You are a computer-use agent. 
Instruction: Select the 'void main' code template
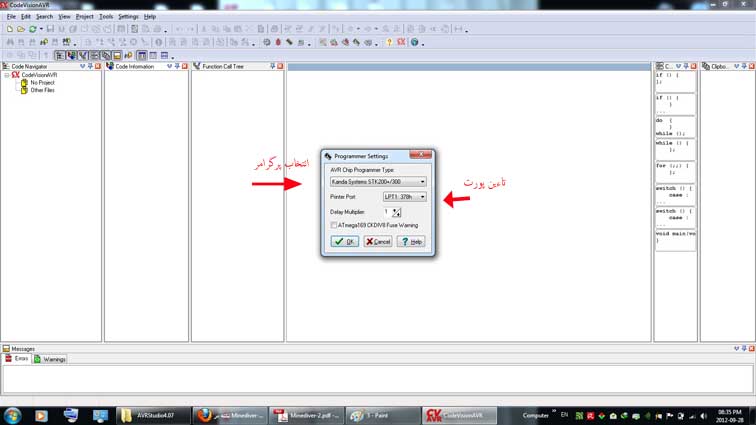(x=675, y=240)
